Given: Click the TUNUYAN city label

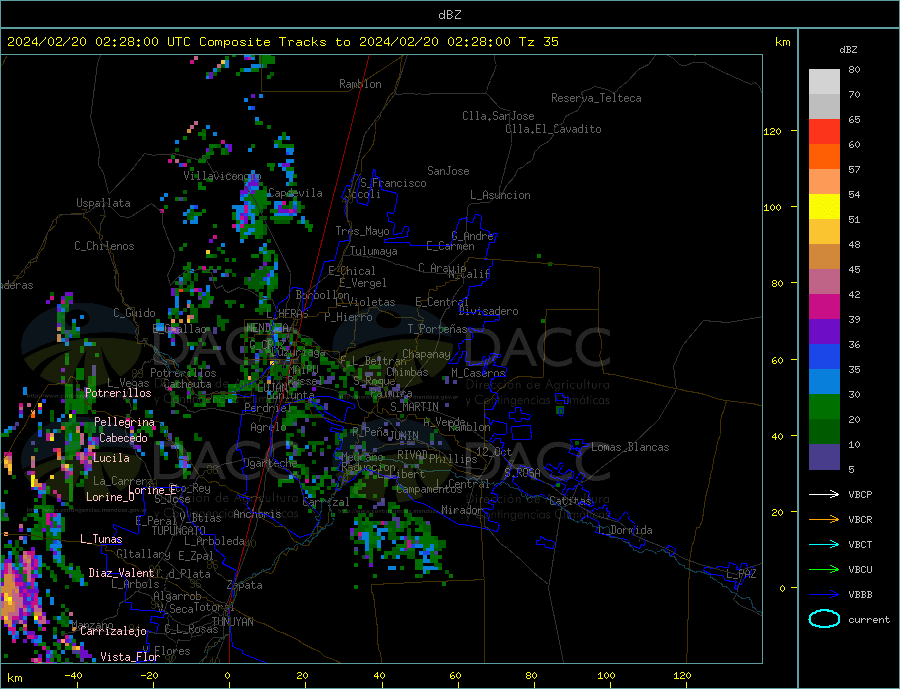Looking at the screenshot, I should [232, 622].
